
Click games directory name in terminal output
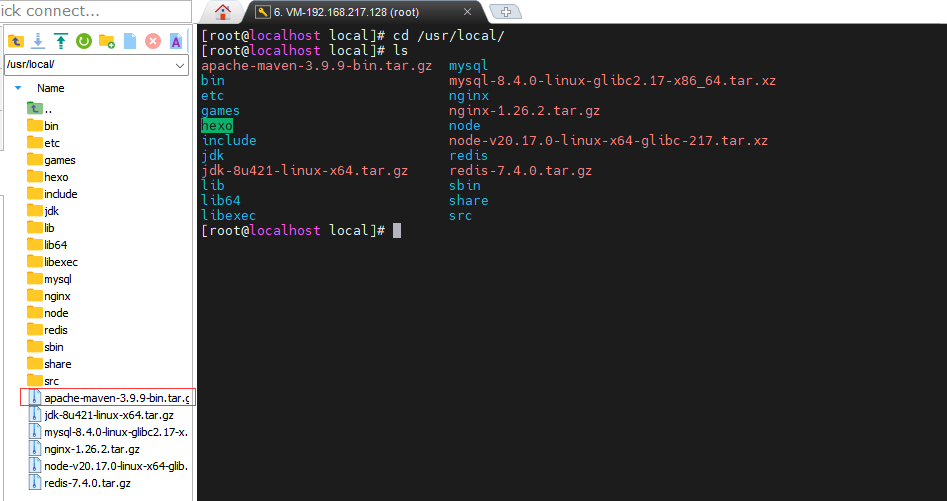220,110
